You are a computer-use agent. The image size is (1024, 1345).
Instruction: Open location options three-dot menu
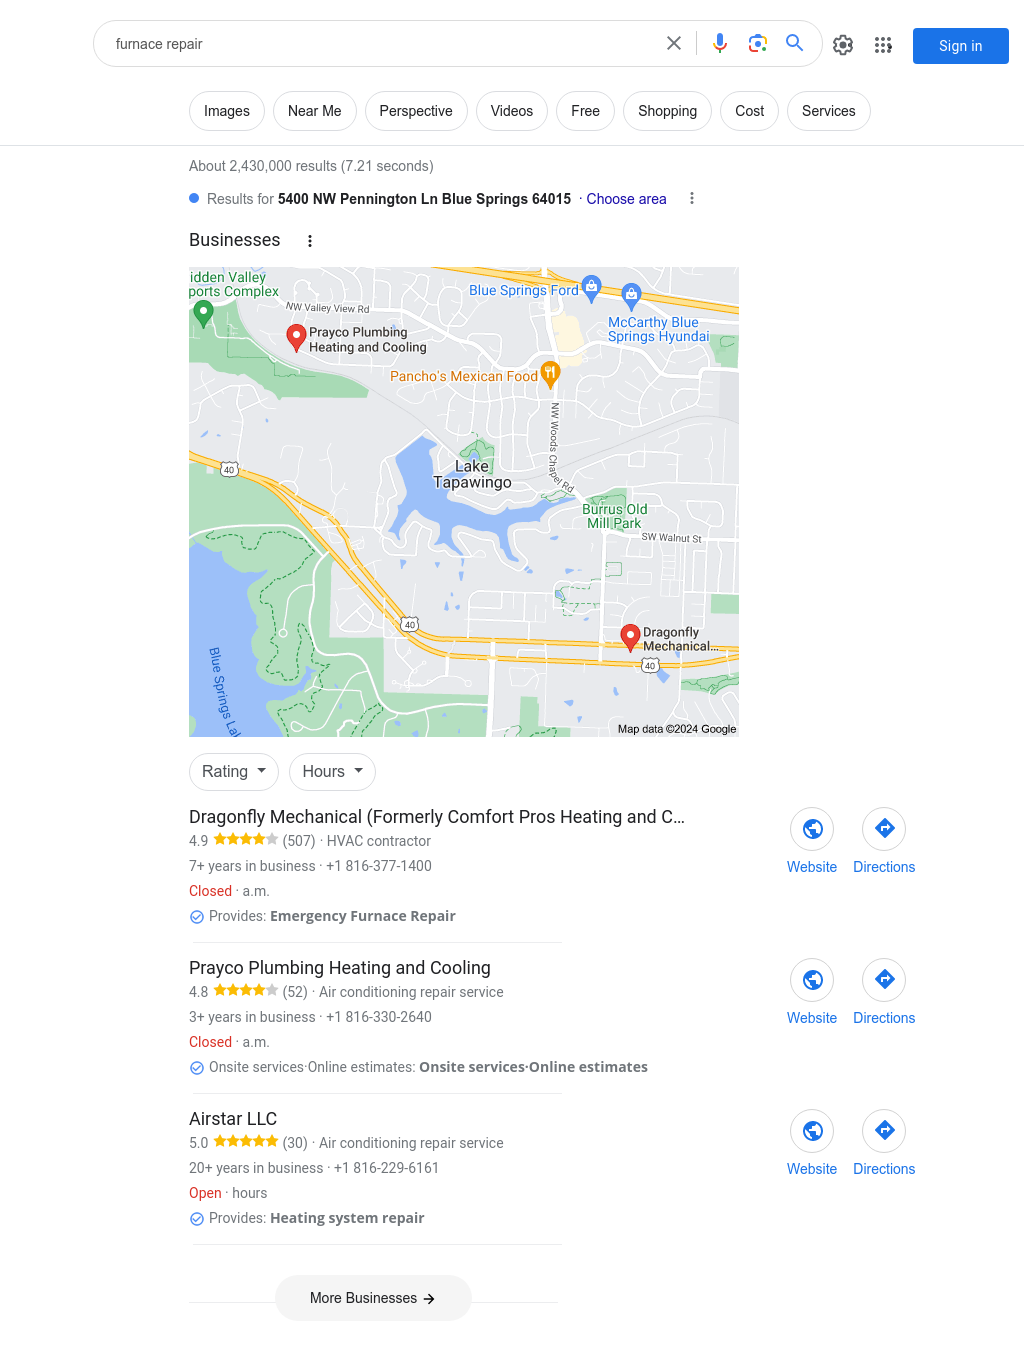click(692, 199)
